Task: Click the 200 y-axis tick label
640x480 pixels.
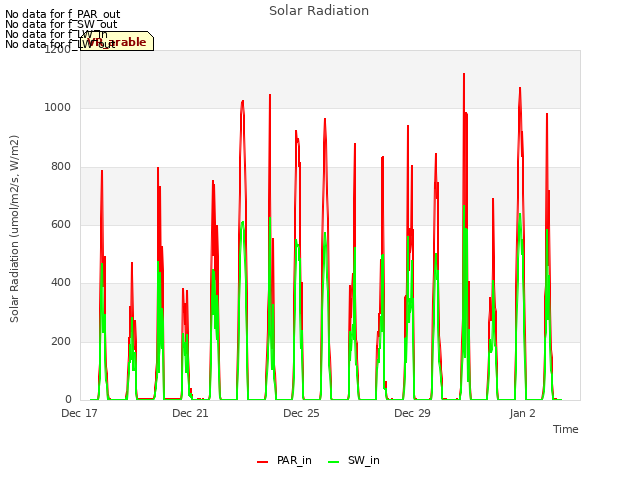Action: 61,342
